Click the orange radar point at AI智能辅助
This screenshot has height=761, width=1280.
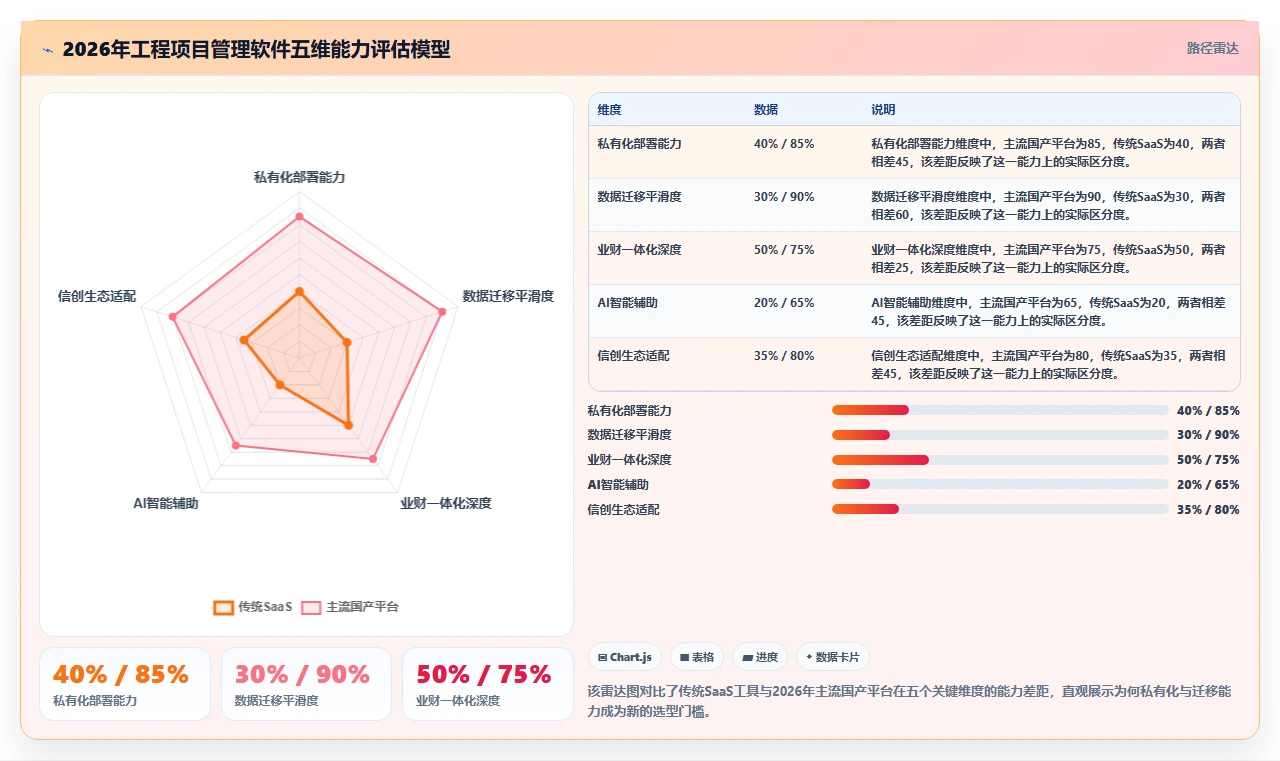pos(280,384)
